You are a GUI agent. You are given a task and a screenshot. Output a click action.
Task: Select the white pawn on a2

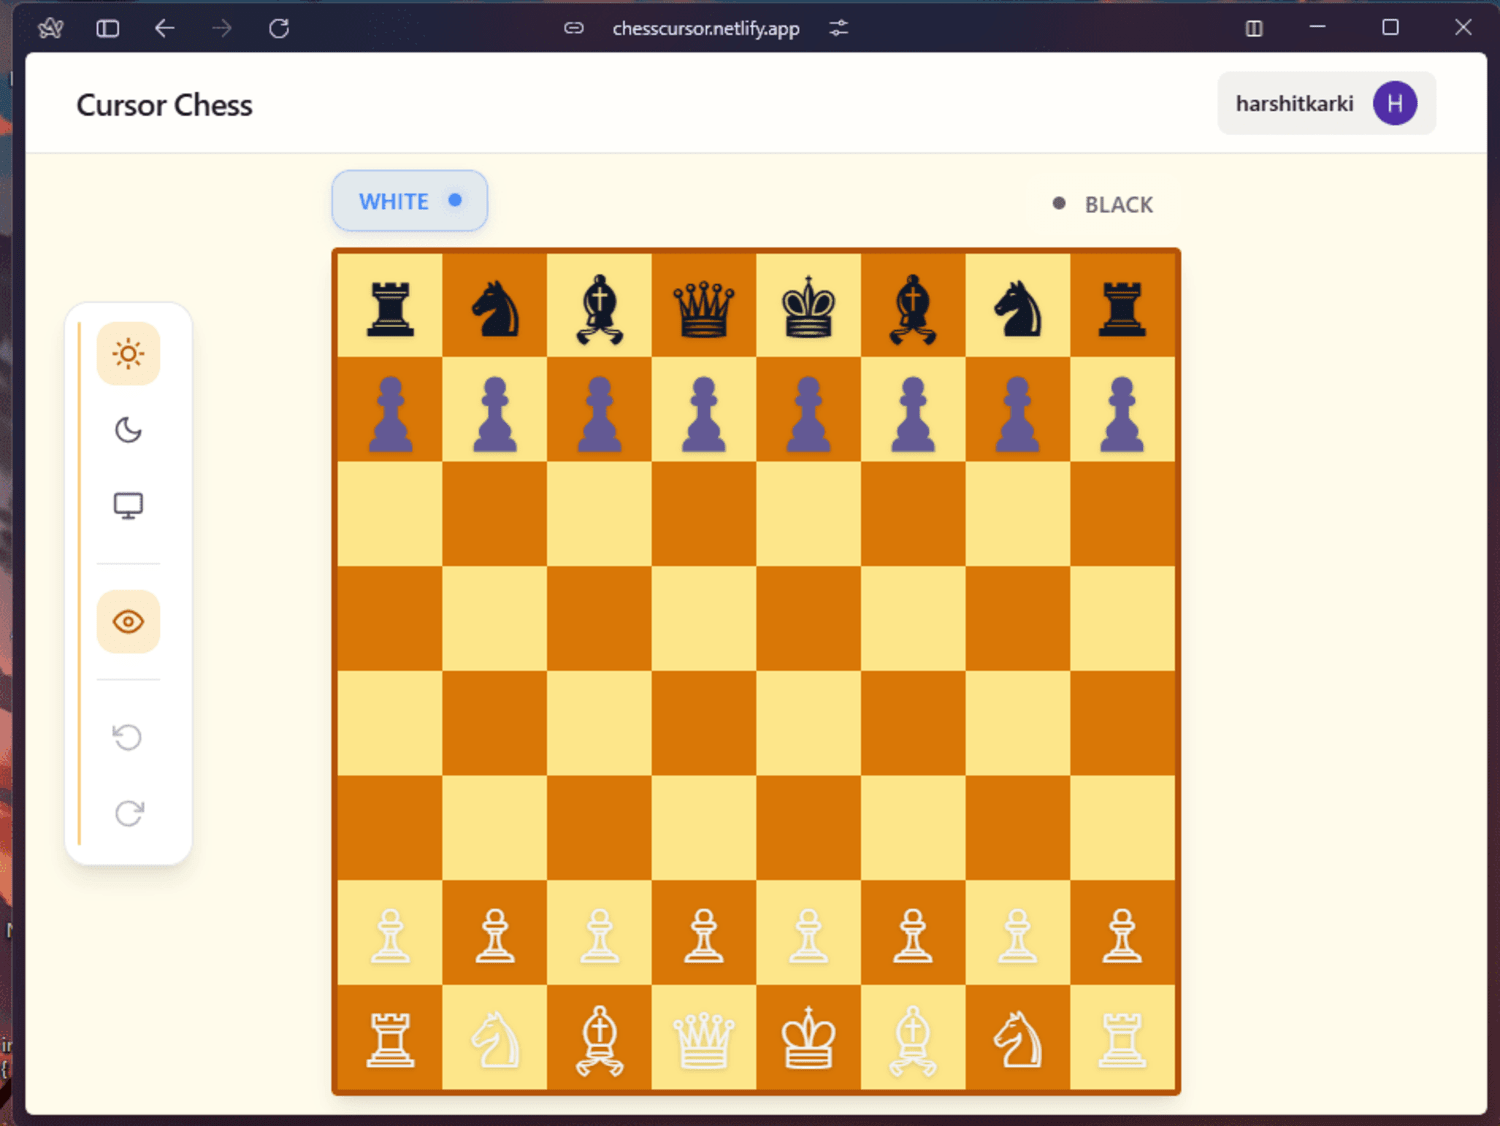(390, 933)
